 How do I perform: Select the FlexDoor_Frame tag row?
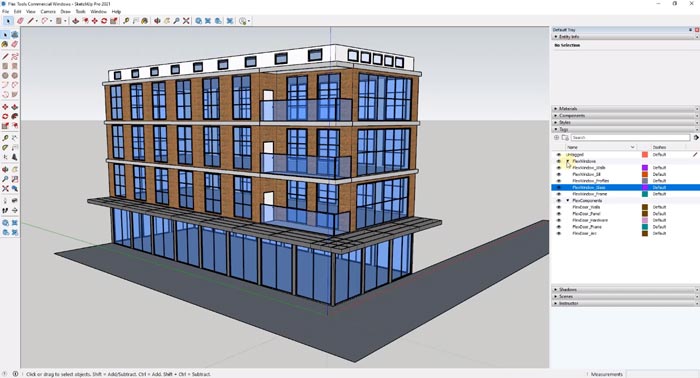click(625, 227)
